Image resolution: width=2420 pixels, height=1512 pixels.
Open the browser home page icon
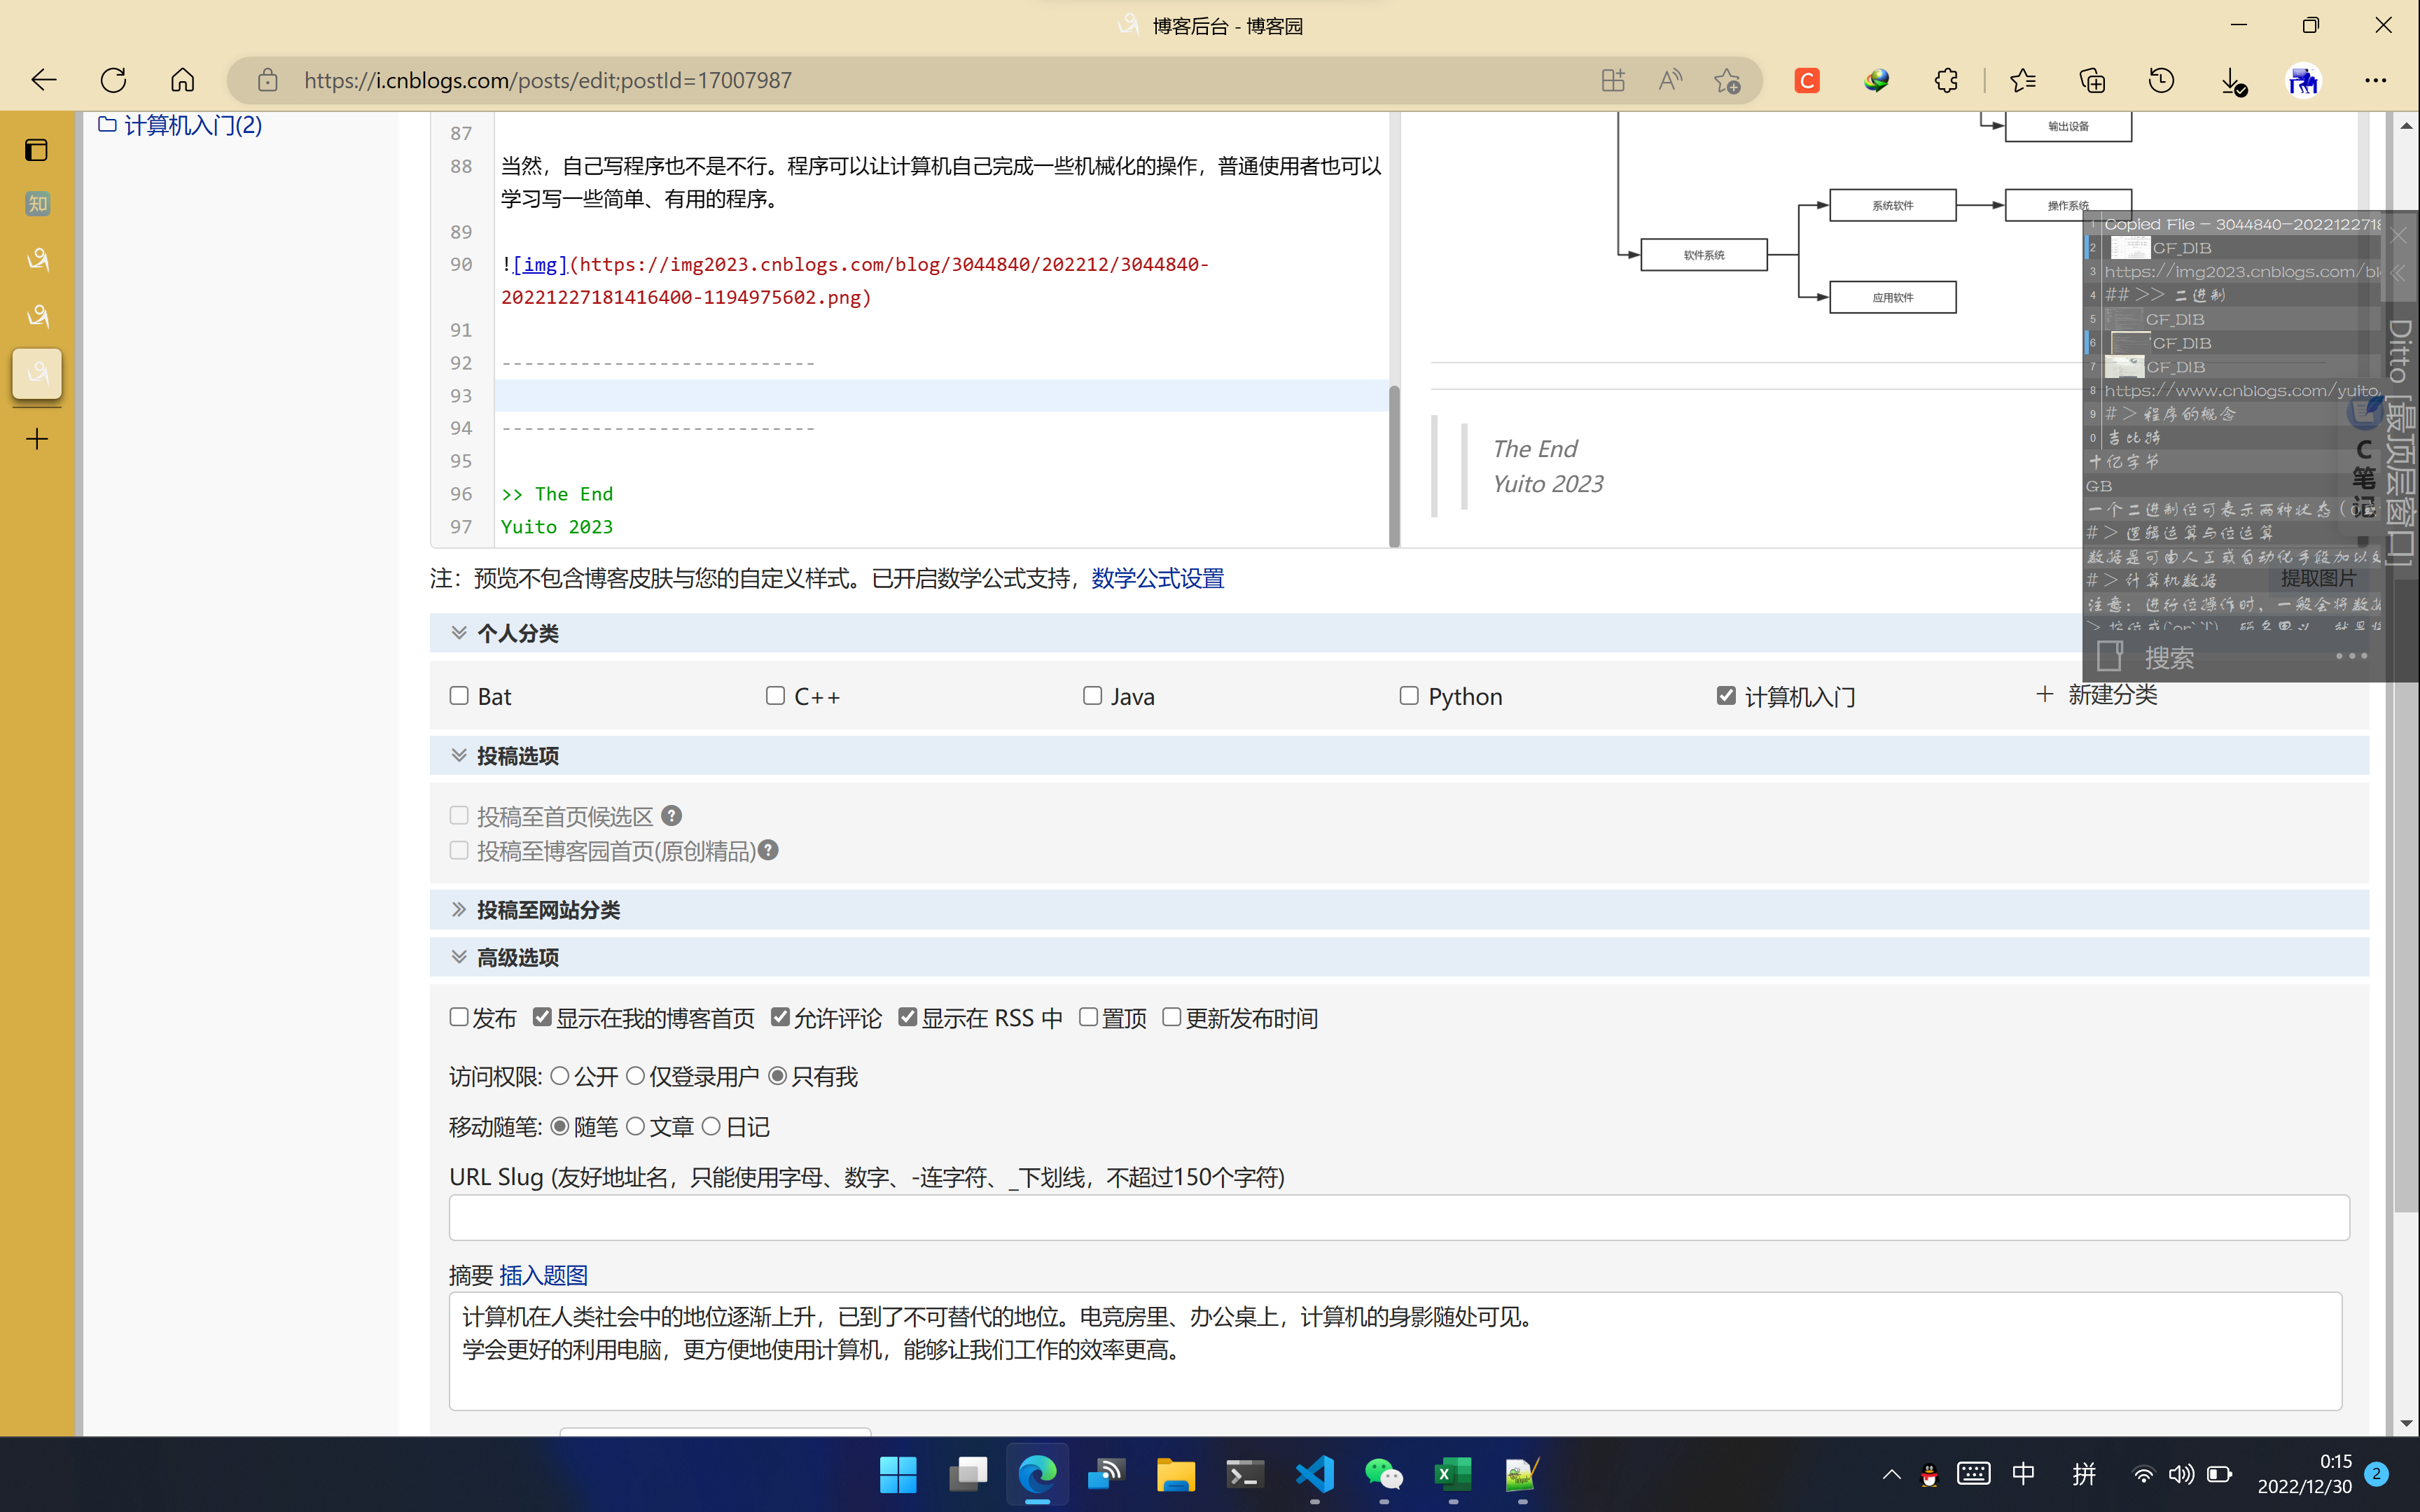182,80
